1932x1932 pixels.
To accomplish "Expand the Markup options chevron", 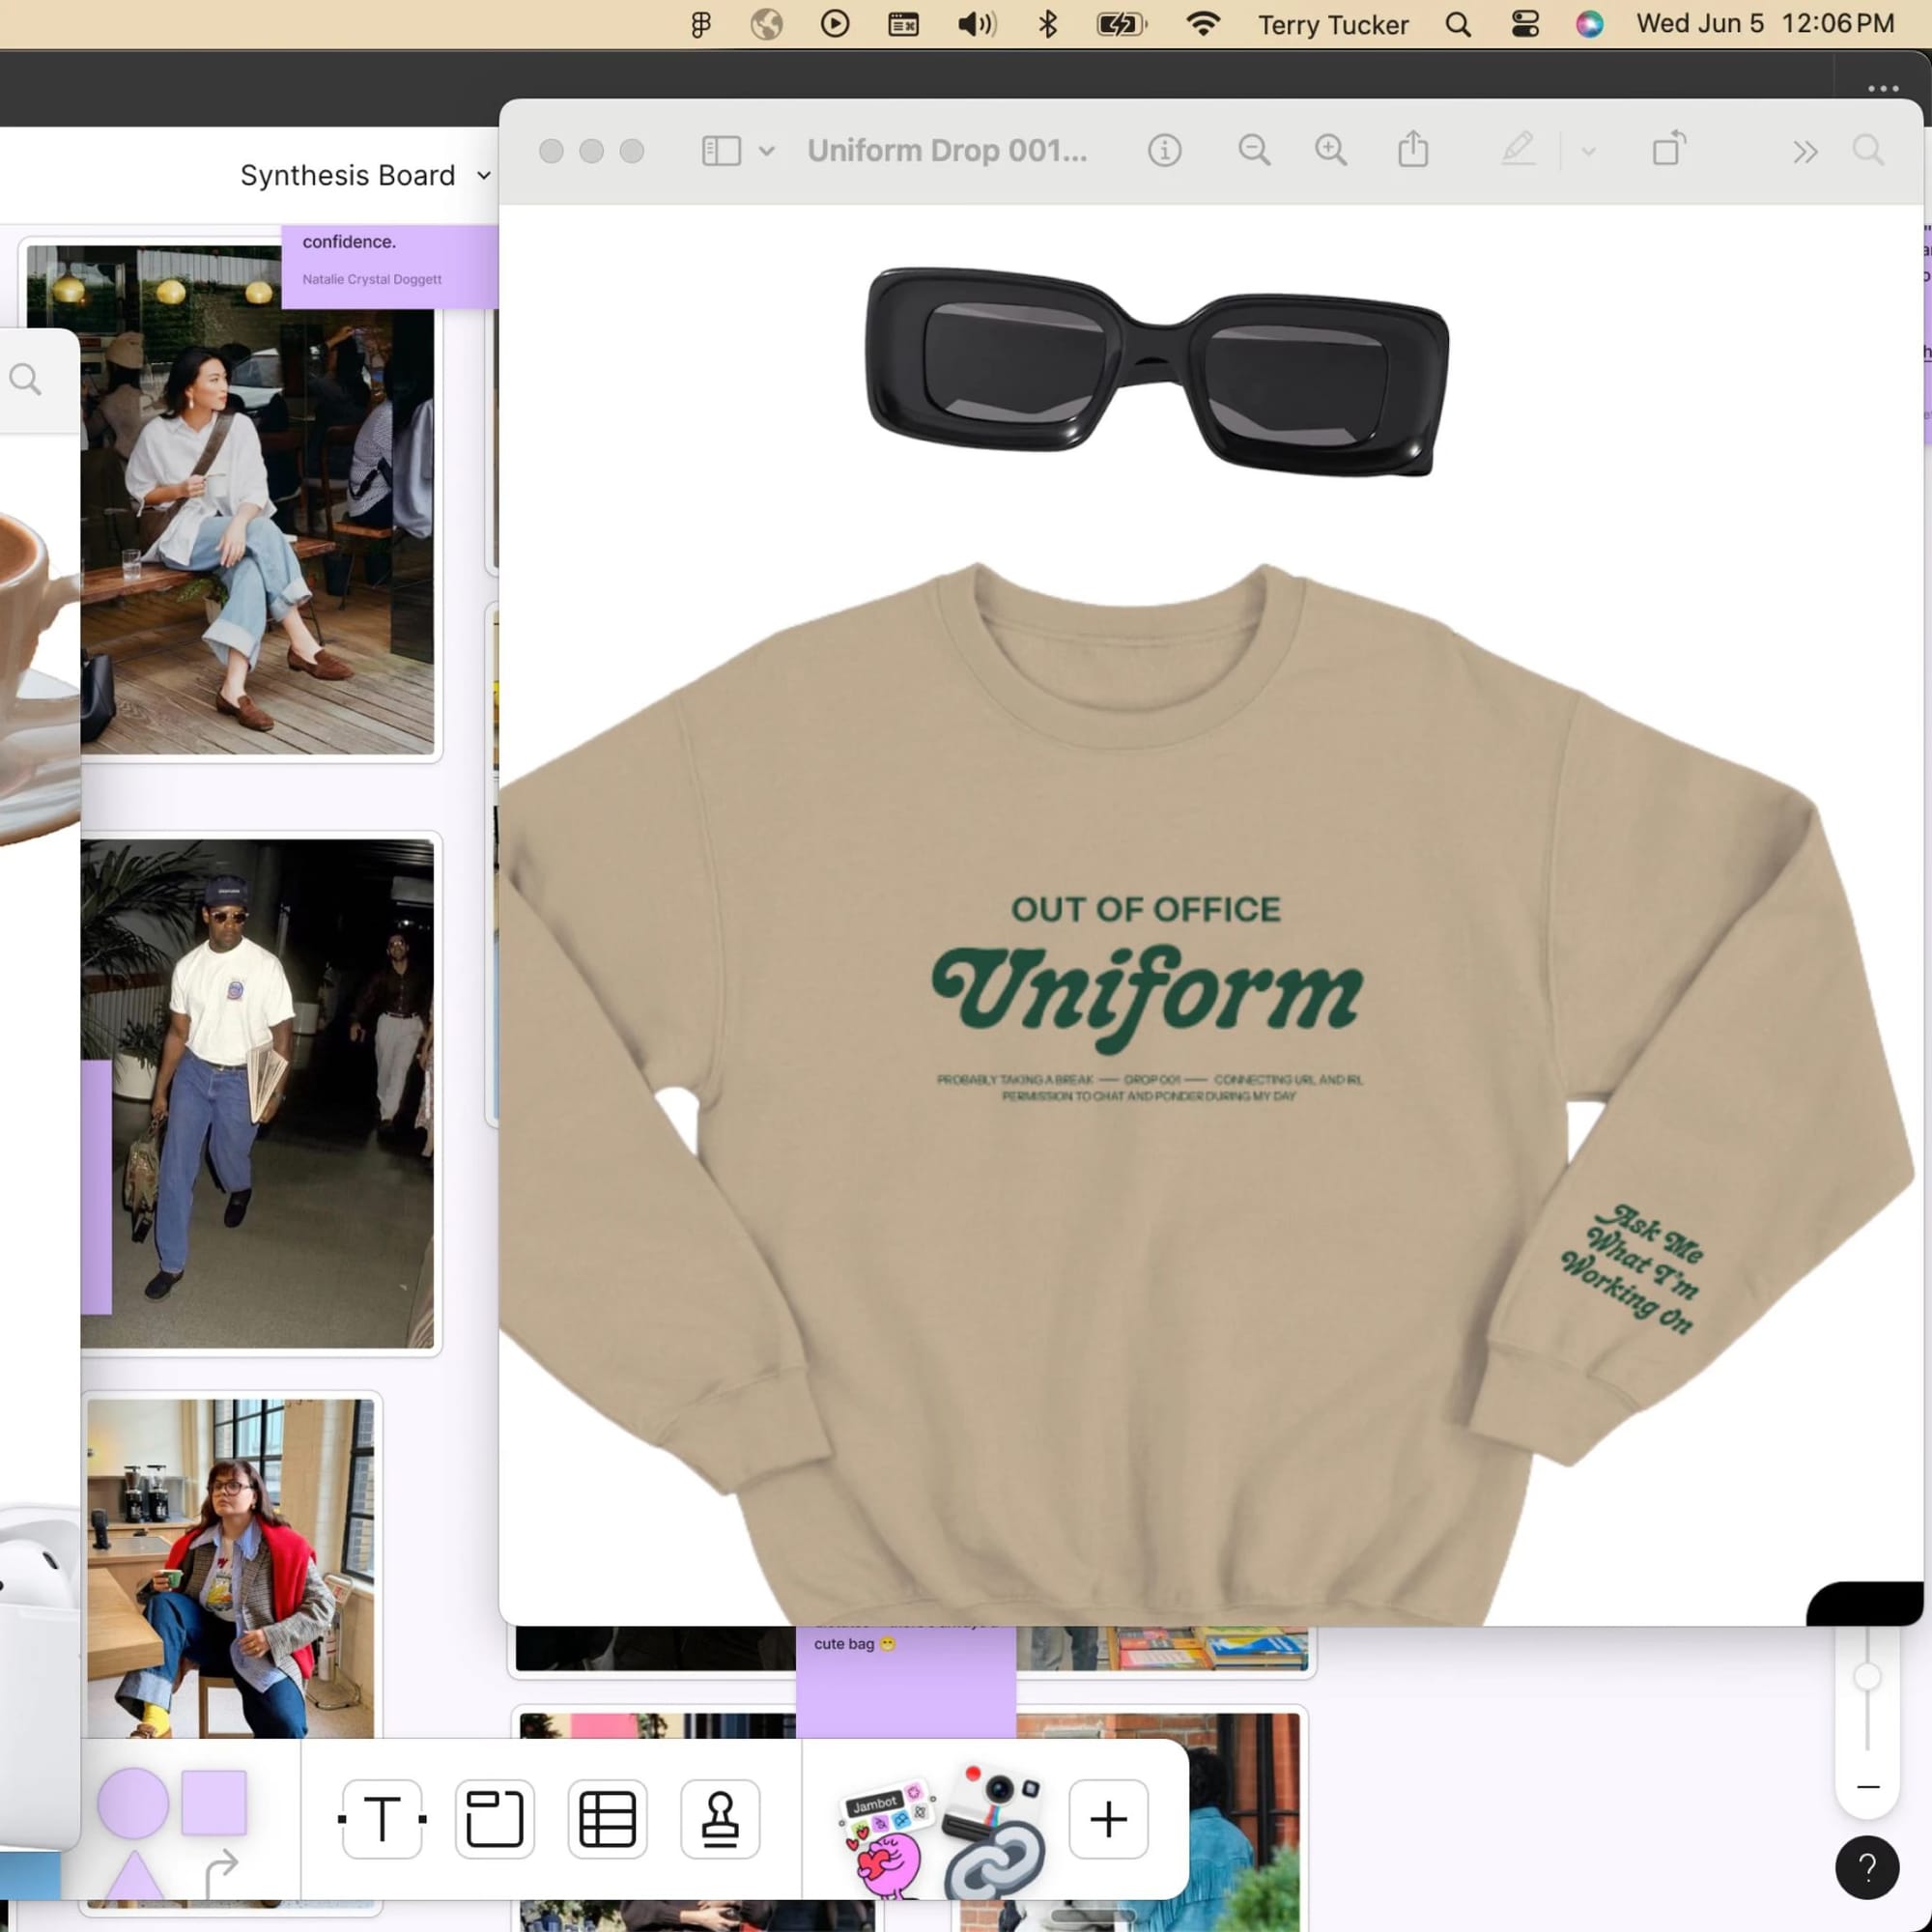I will [1588, 152].
